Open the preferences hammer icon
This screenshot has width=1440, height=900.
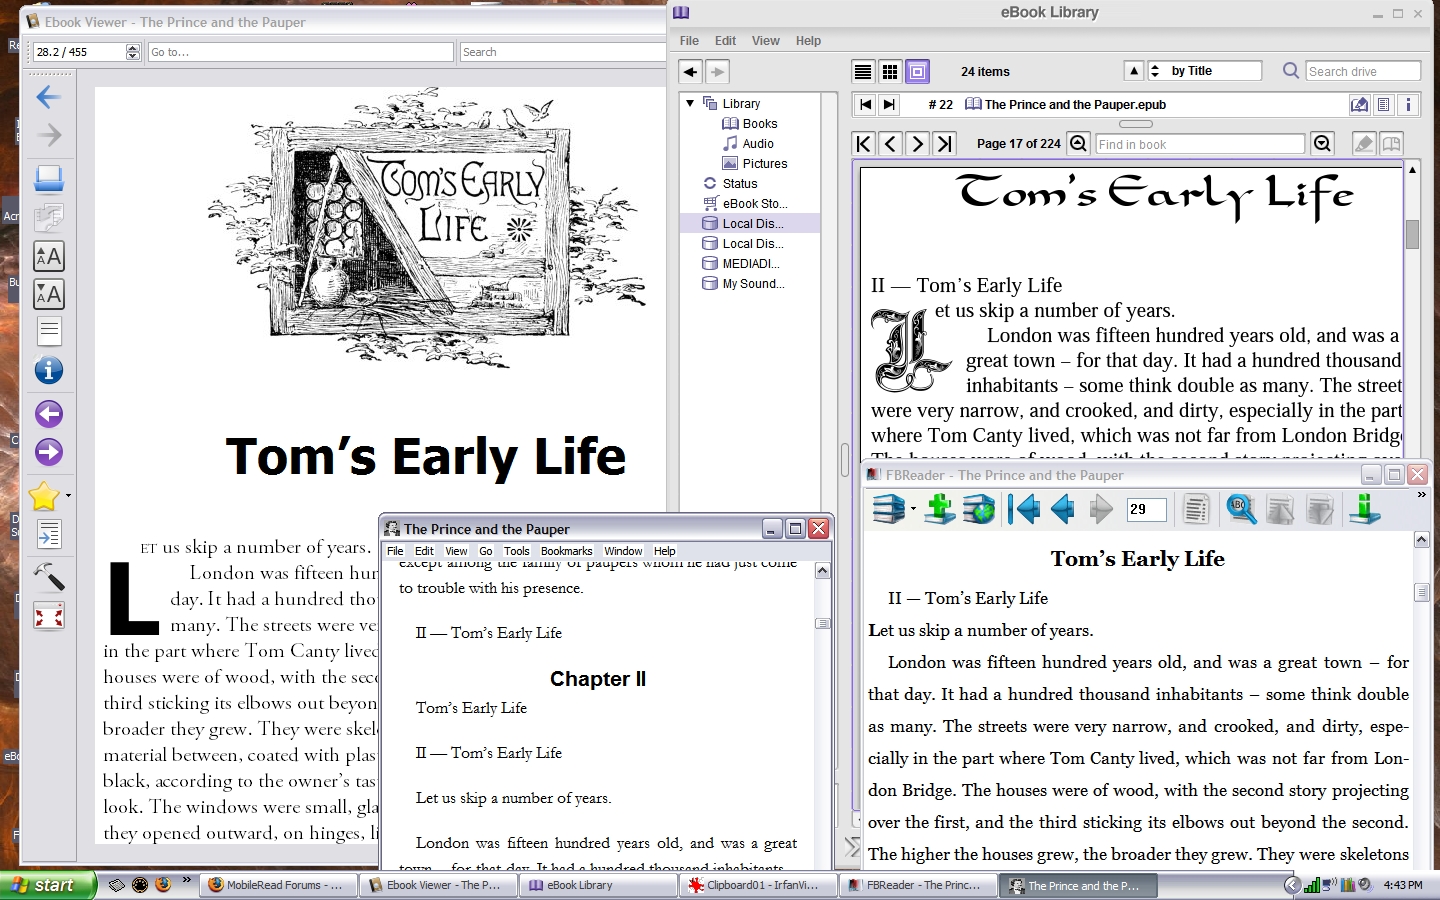(49, 576)
